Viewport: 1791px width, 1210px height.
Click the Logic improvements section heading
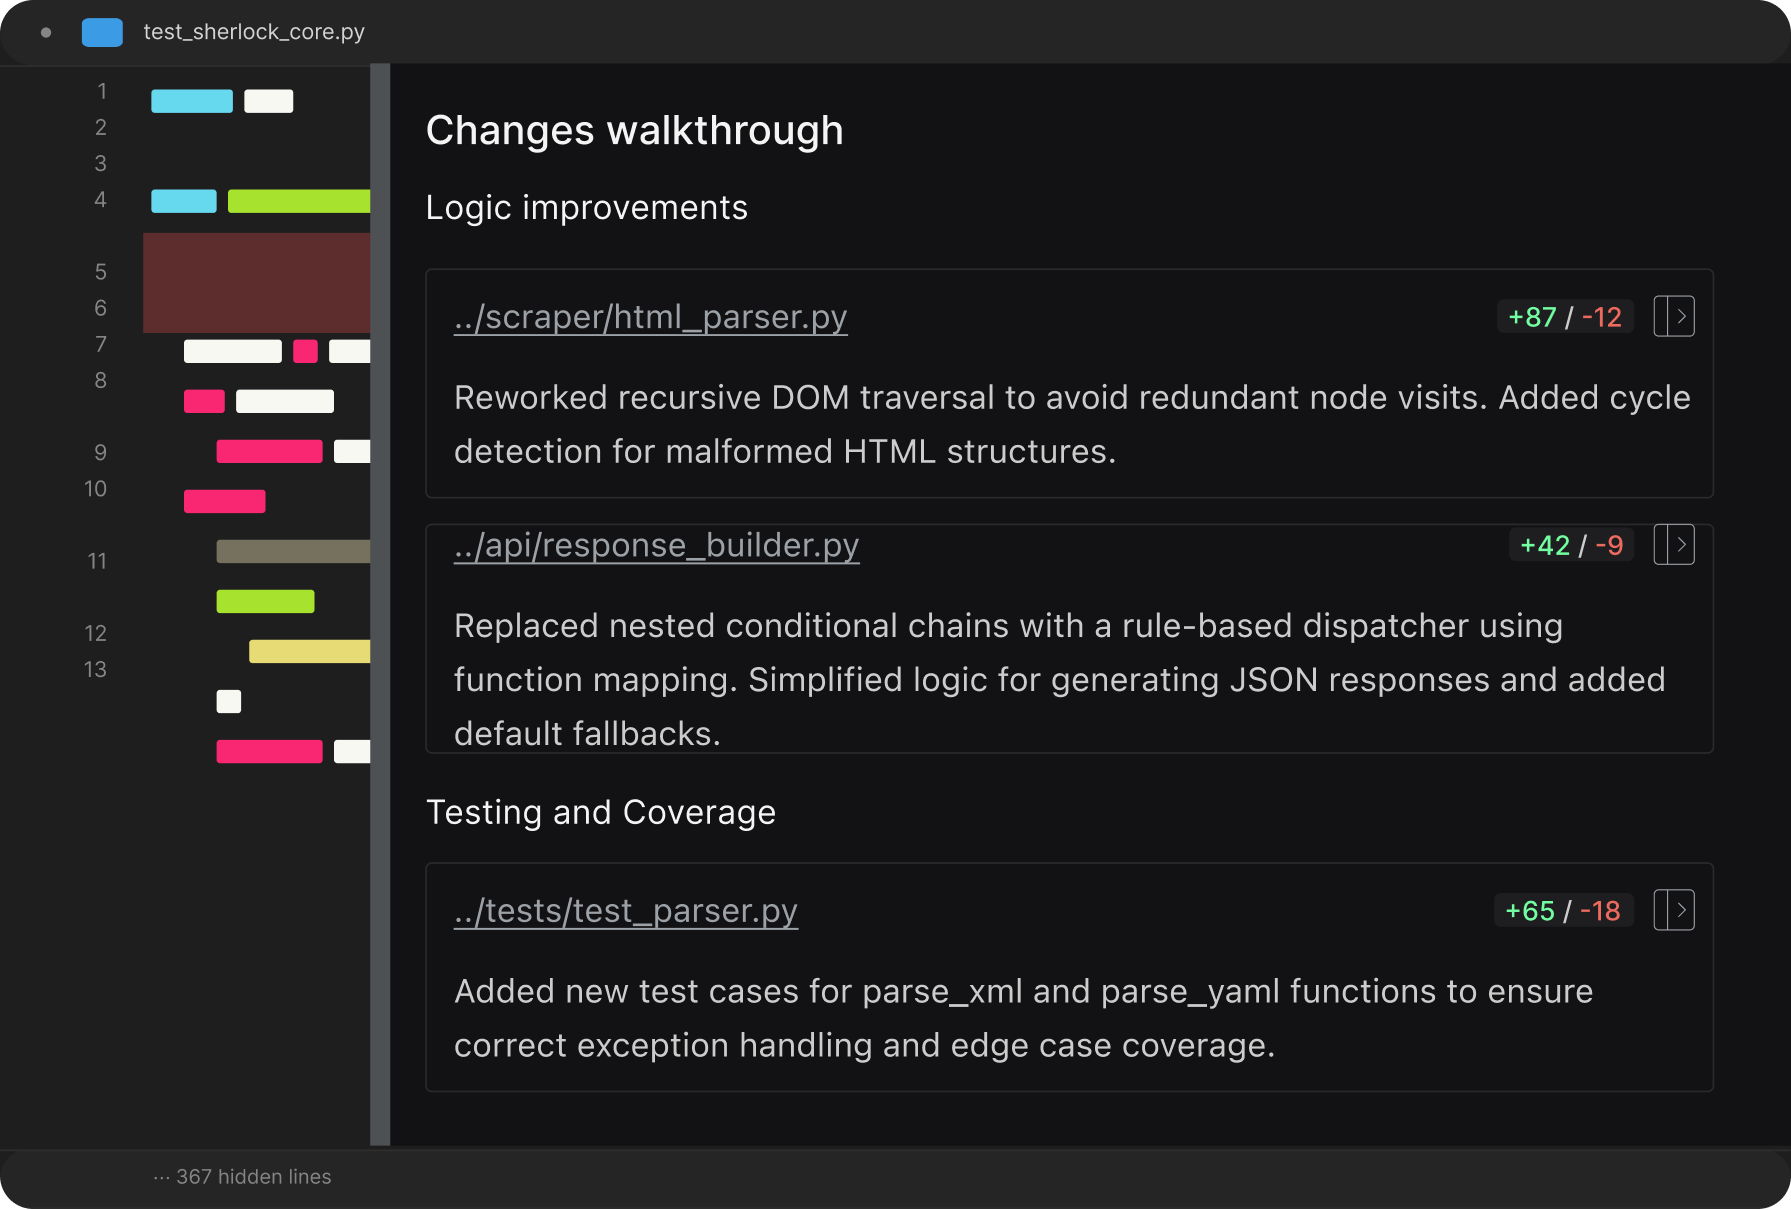pyautogui.click(x=586, y=208)
